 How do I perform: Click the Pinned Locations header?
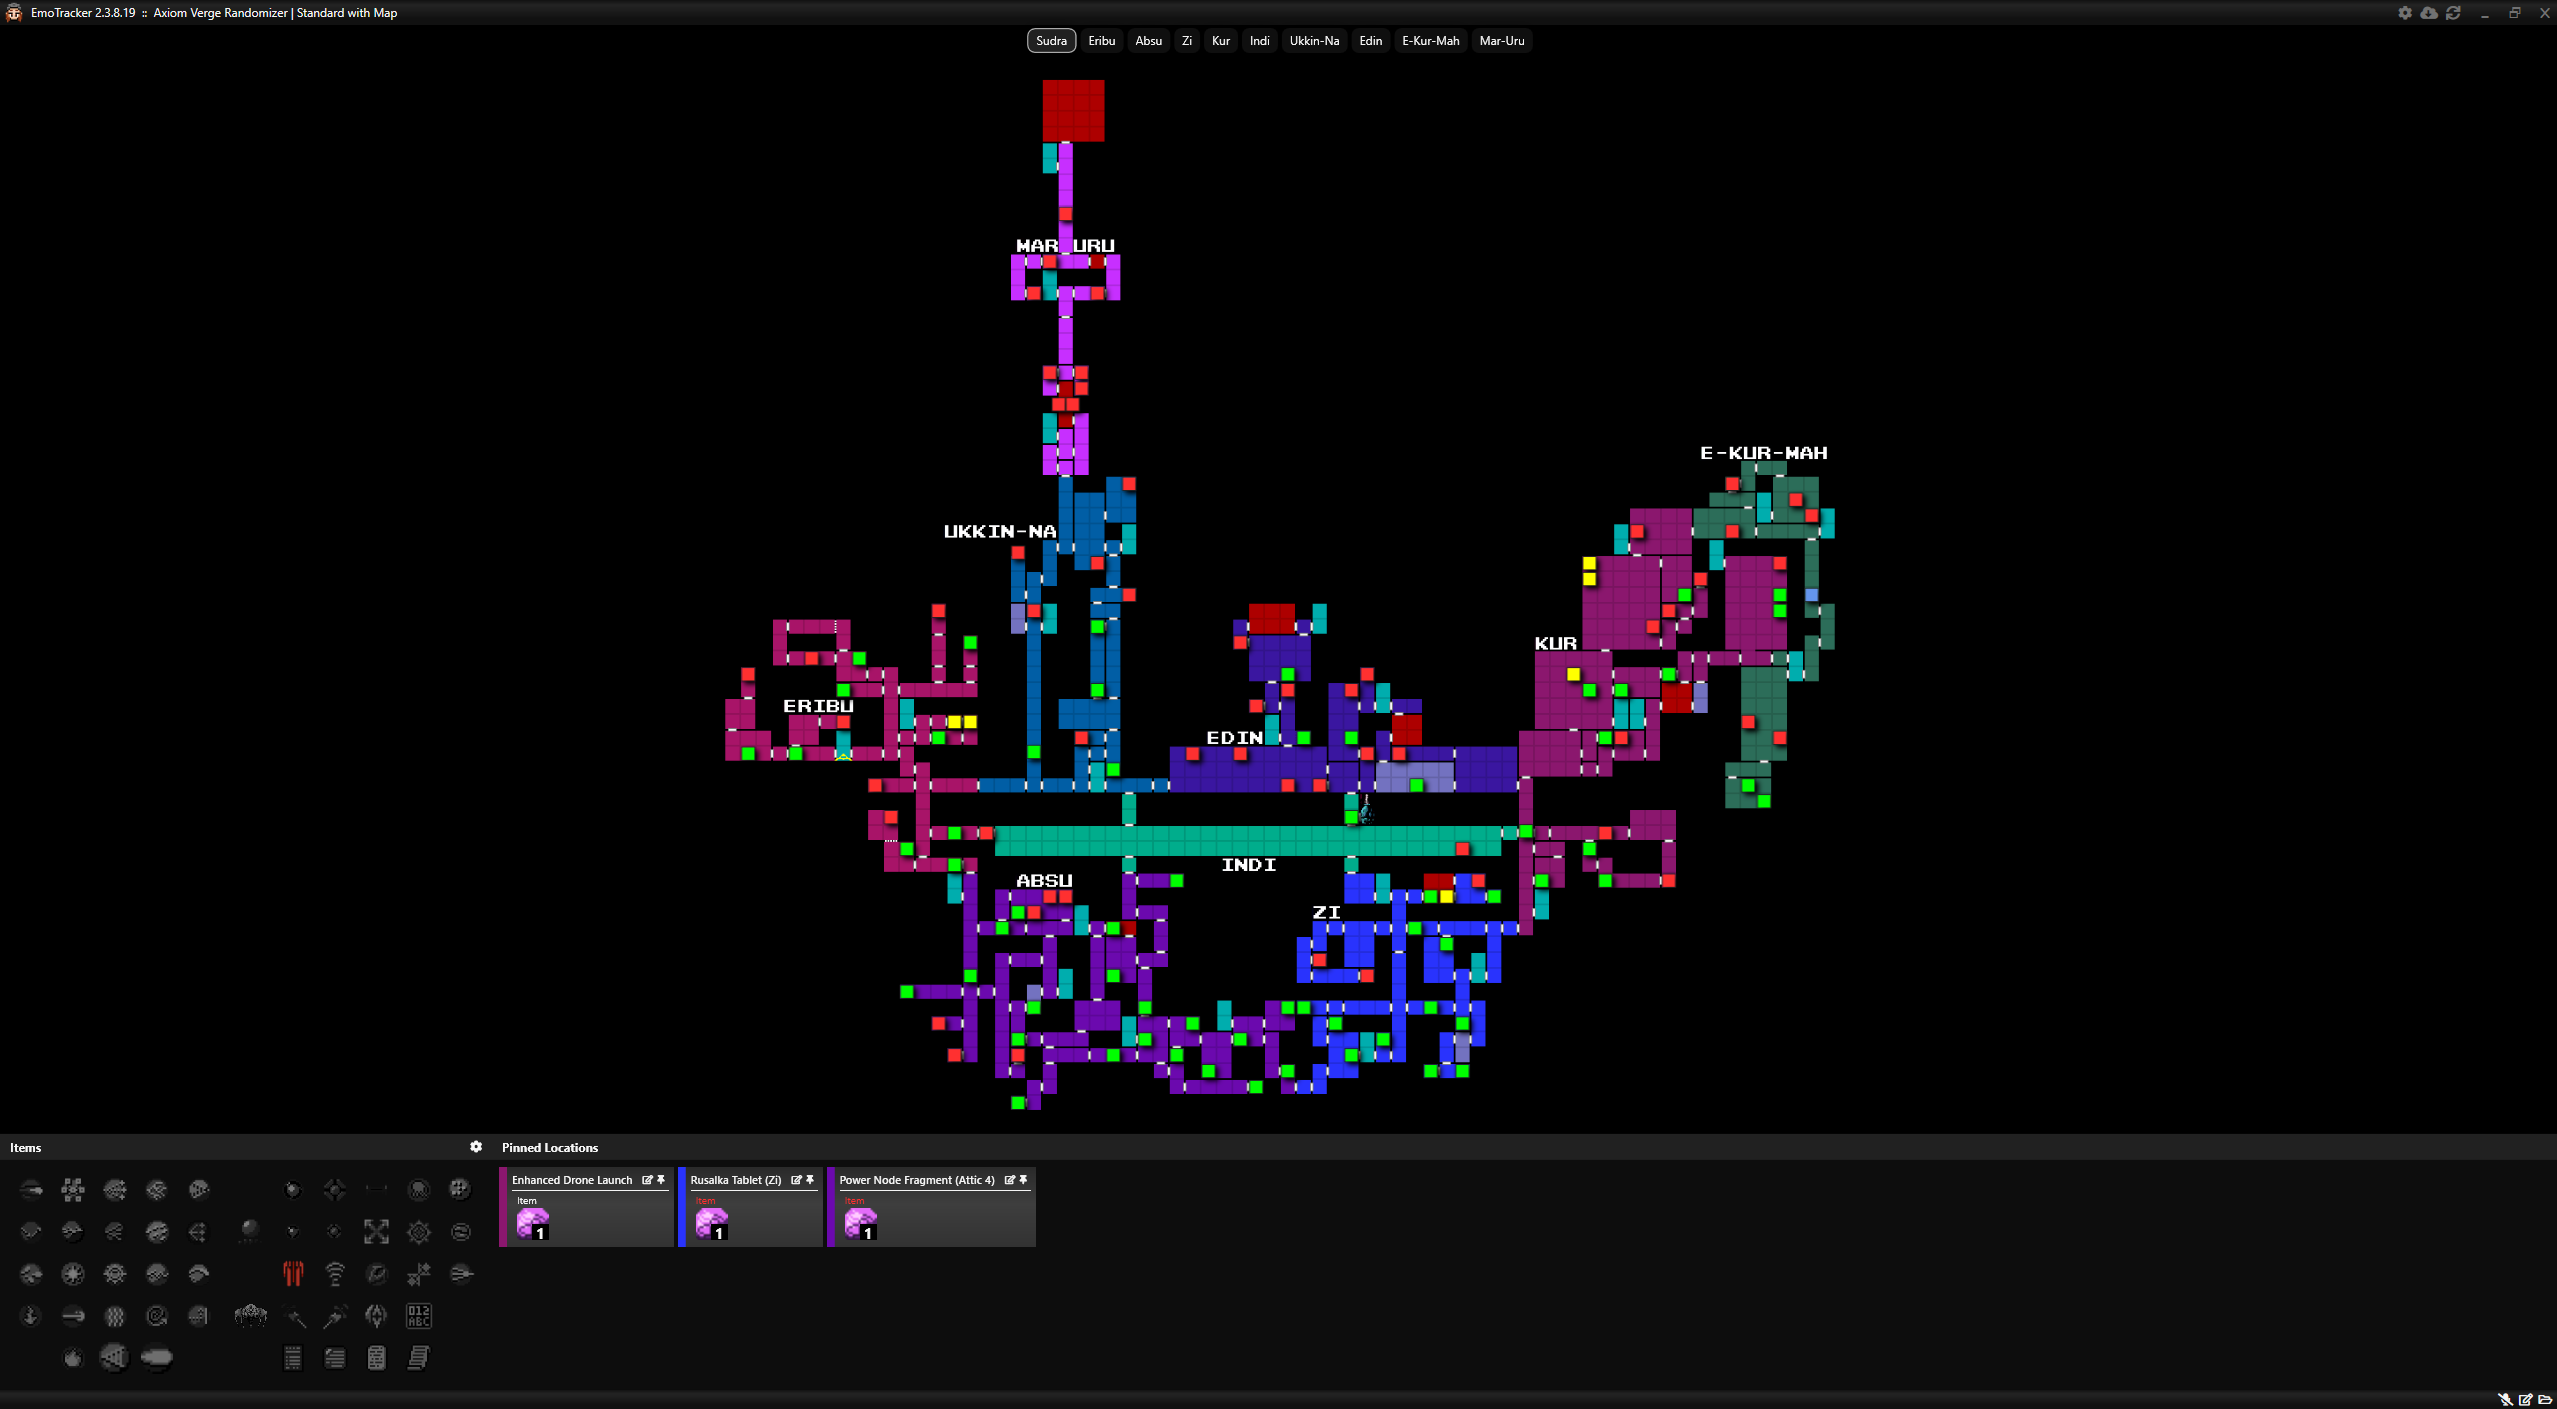pyautogui.click(x=550, y=1147)
